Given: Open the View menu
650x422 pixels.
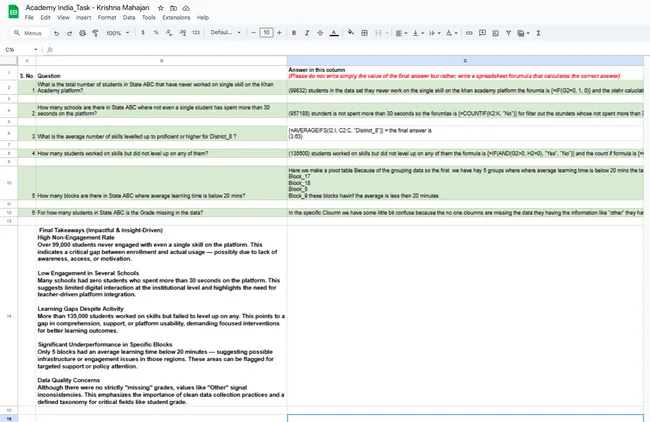Looking at the screenshot, I should pos(63,17).
